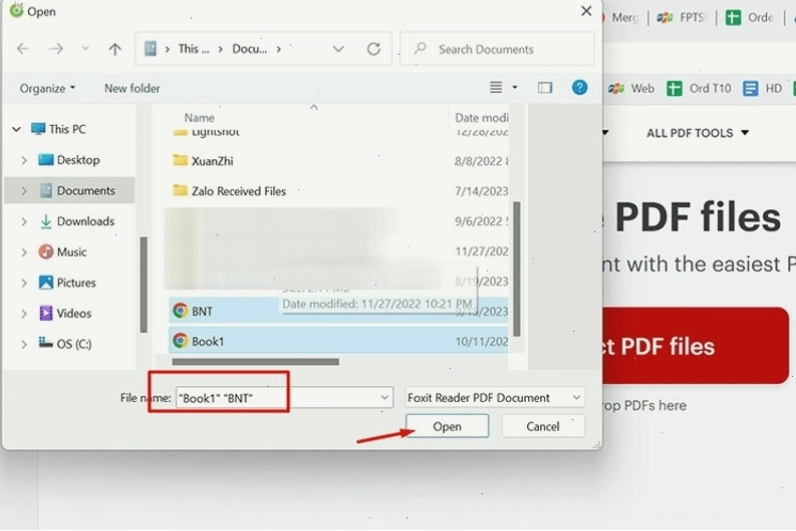Click the Forward navigation arrow
The width and height of the screenshot is (796, 531).
[x=56, y=49]
